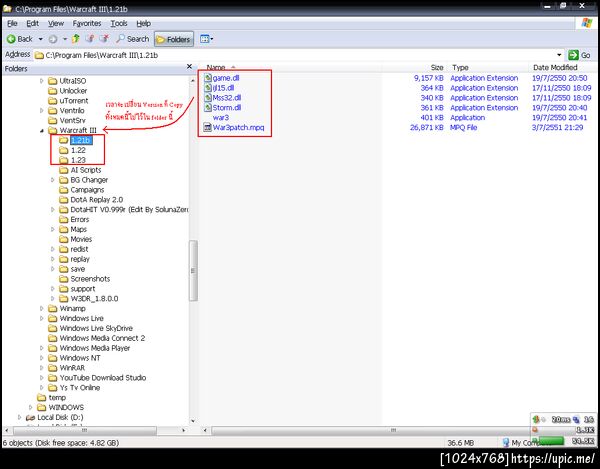Image resolution: width=600 pixels, height=469 pixels.
Task: Expand the Ventrilo folder node
Action: pyautogui.click(x=42, y=111)
